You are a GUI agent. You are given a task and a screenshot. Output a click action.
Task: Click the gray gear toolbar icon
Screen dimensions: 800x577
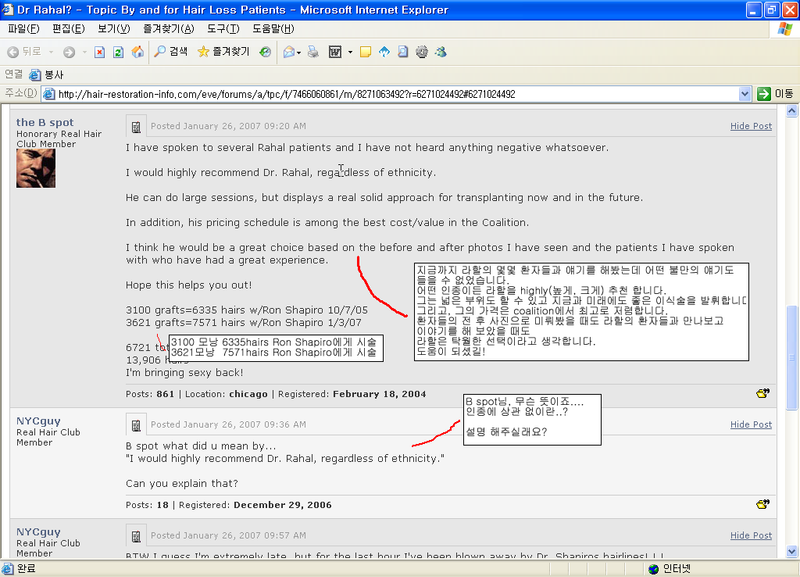click(x=421, y=52)
